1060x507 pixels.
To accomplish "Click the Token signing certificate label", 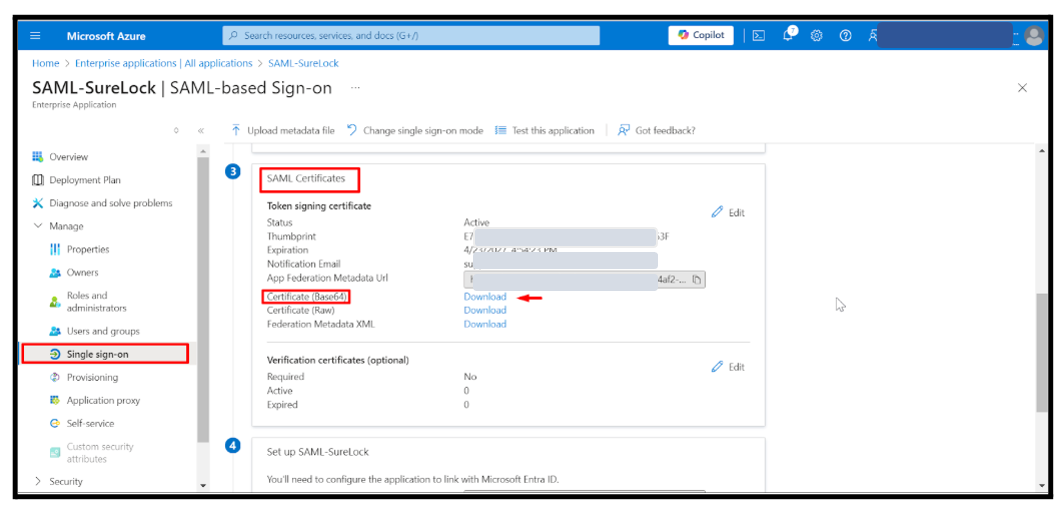I will pos(319,206).
